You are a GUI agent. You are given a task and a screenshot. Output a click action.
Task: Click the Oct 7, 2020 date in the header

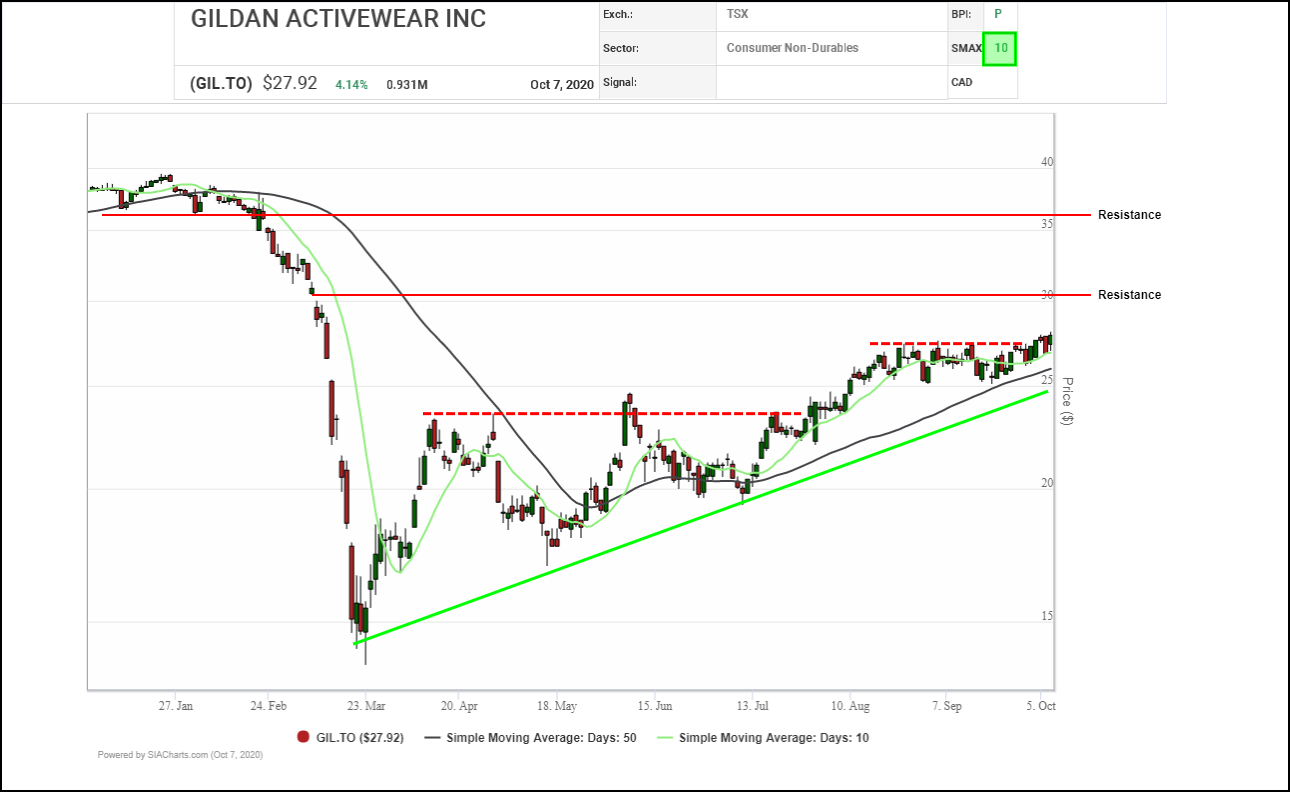pyautogui.click(x=562, y=84)
